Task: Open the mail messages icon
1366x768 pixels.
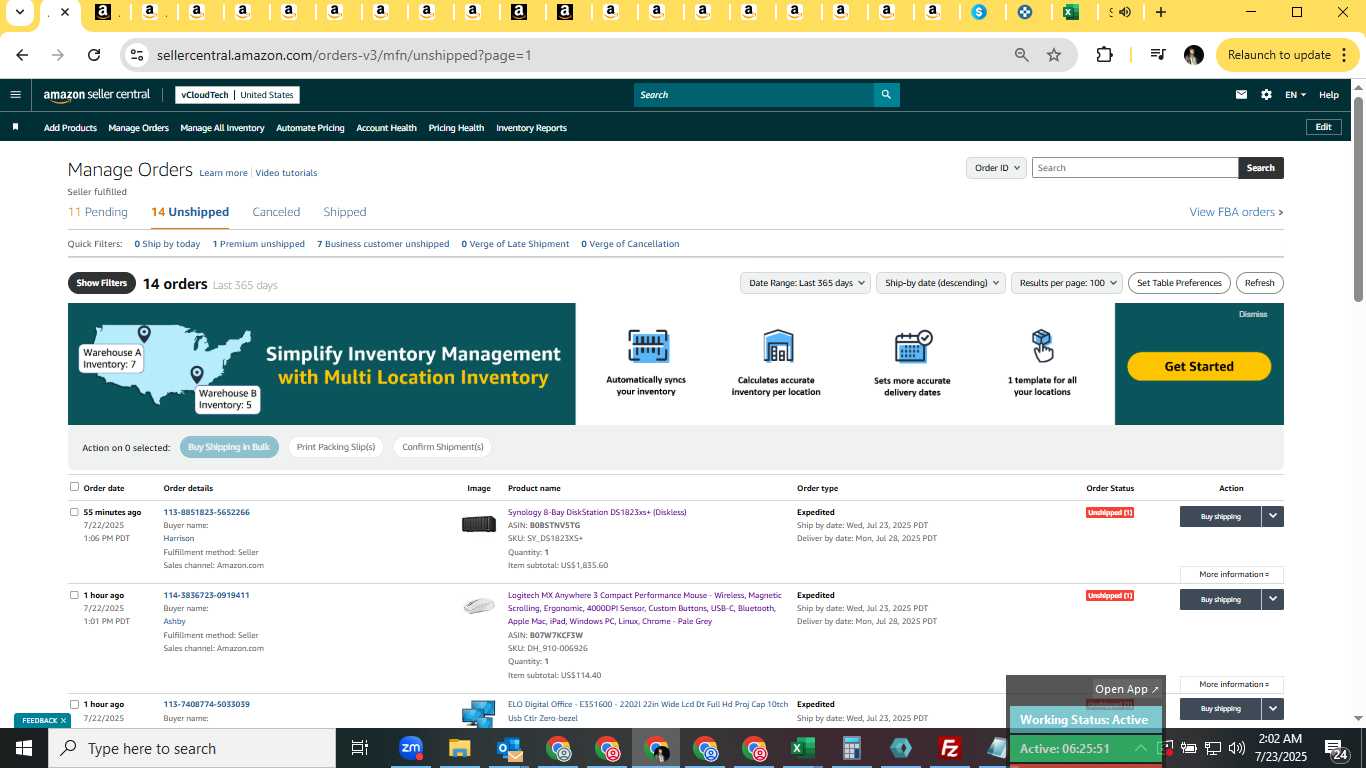Action: coord(1241,95)
